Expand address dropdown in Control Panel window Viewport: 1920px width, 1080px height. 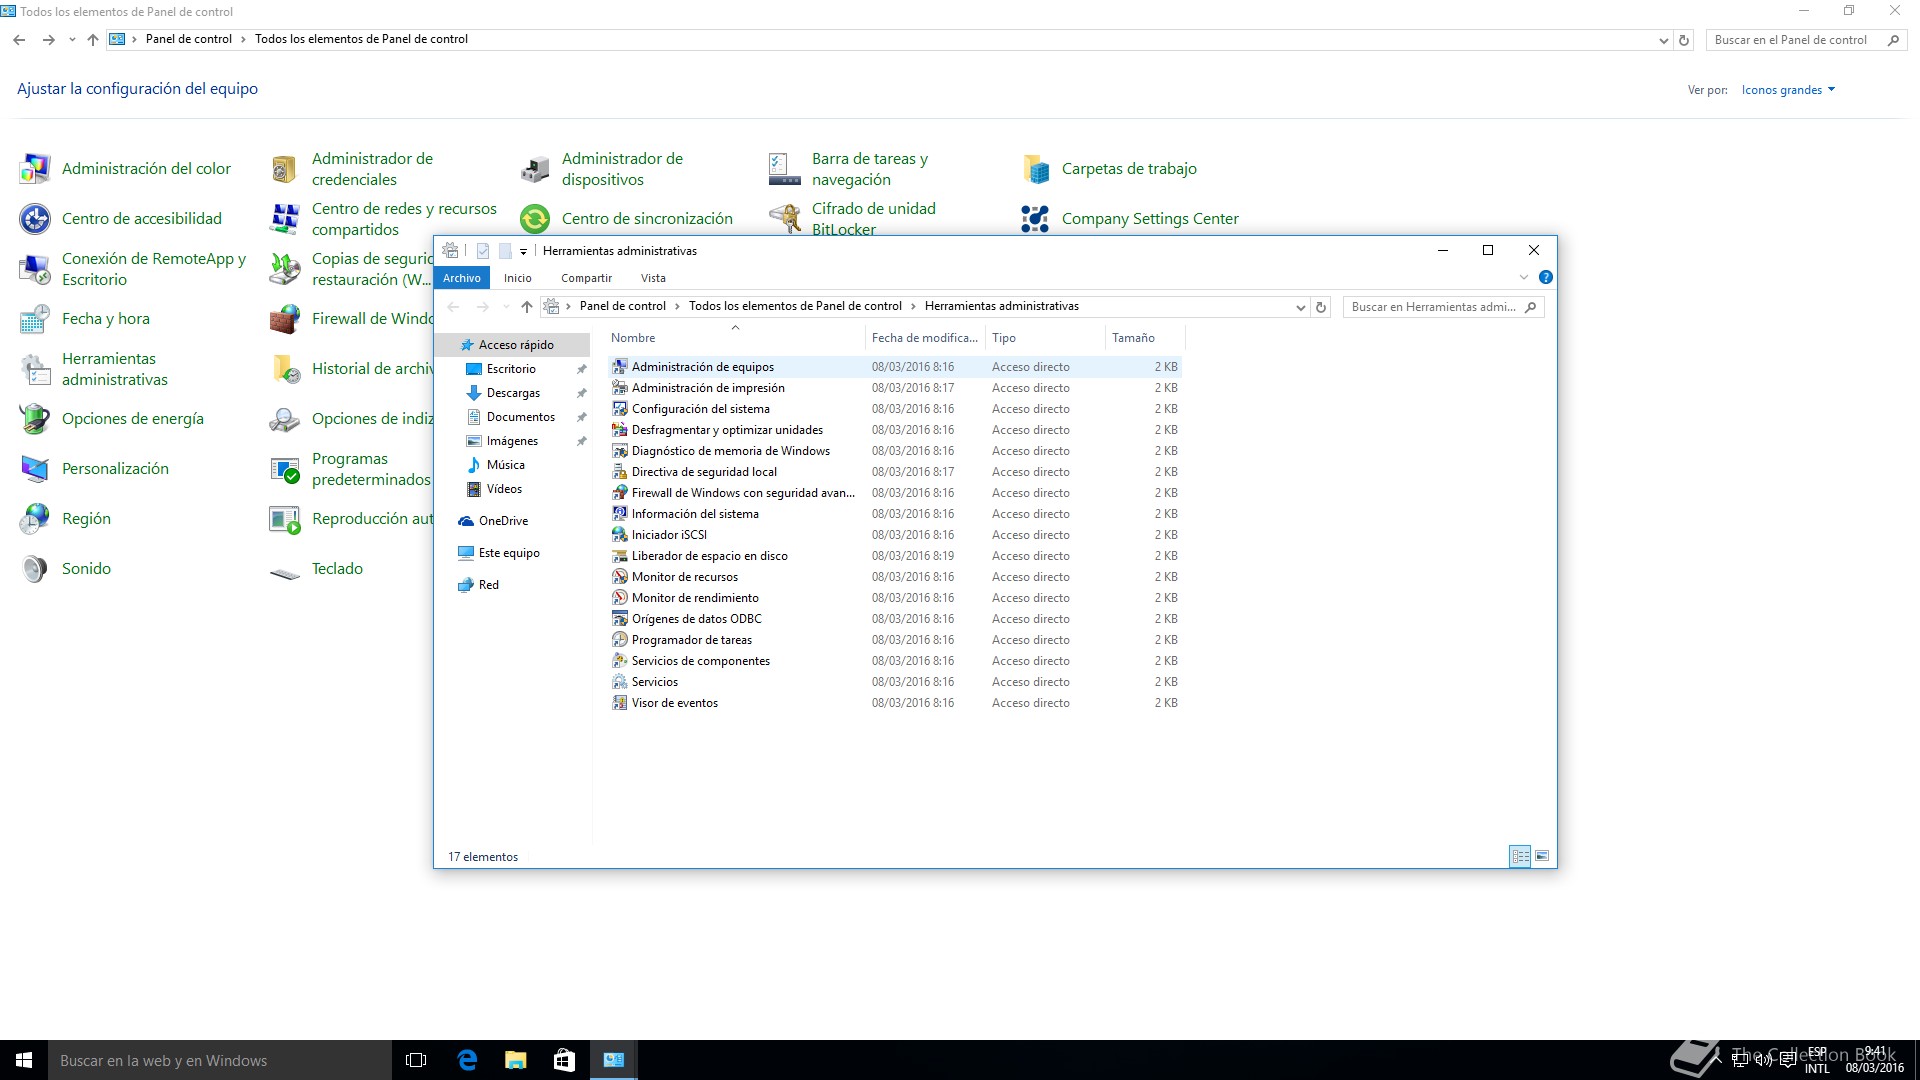[1663, 40]
